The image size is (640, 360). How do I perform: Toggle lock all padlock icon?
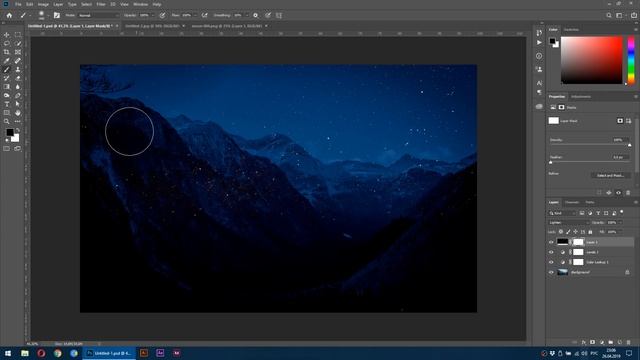590,232
